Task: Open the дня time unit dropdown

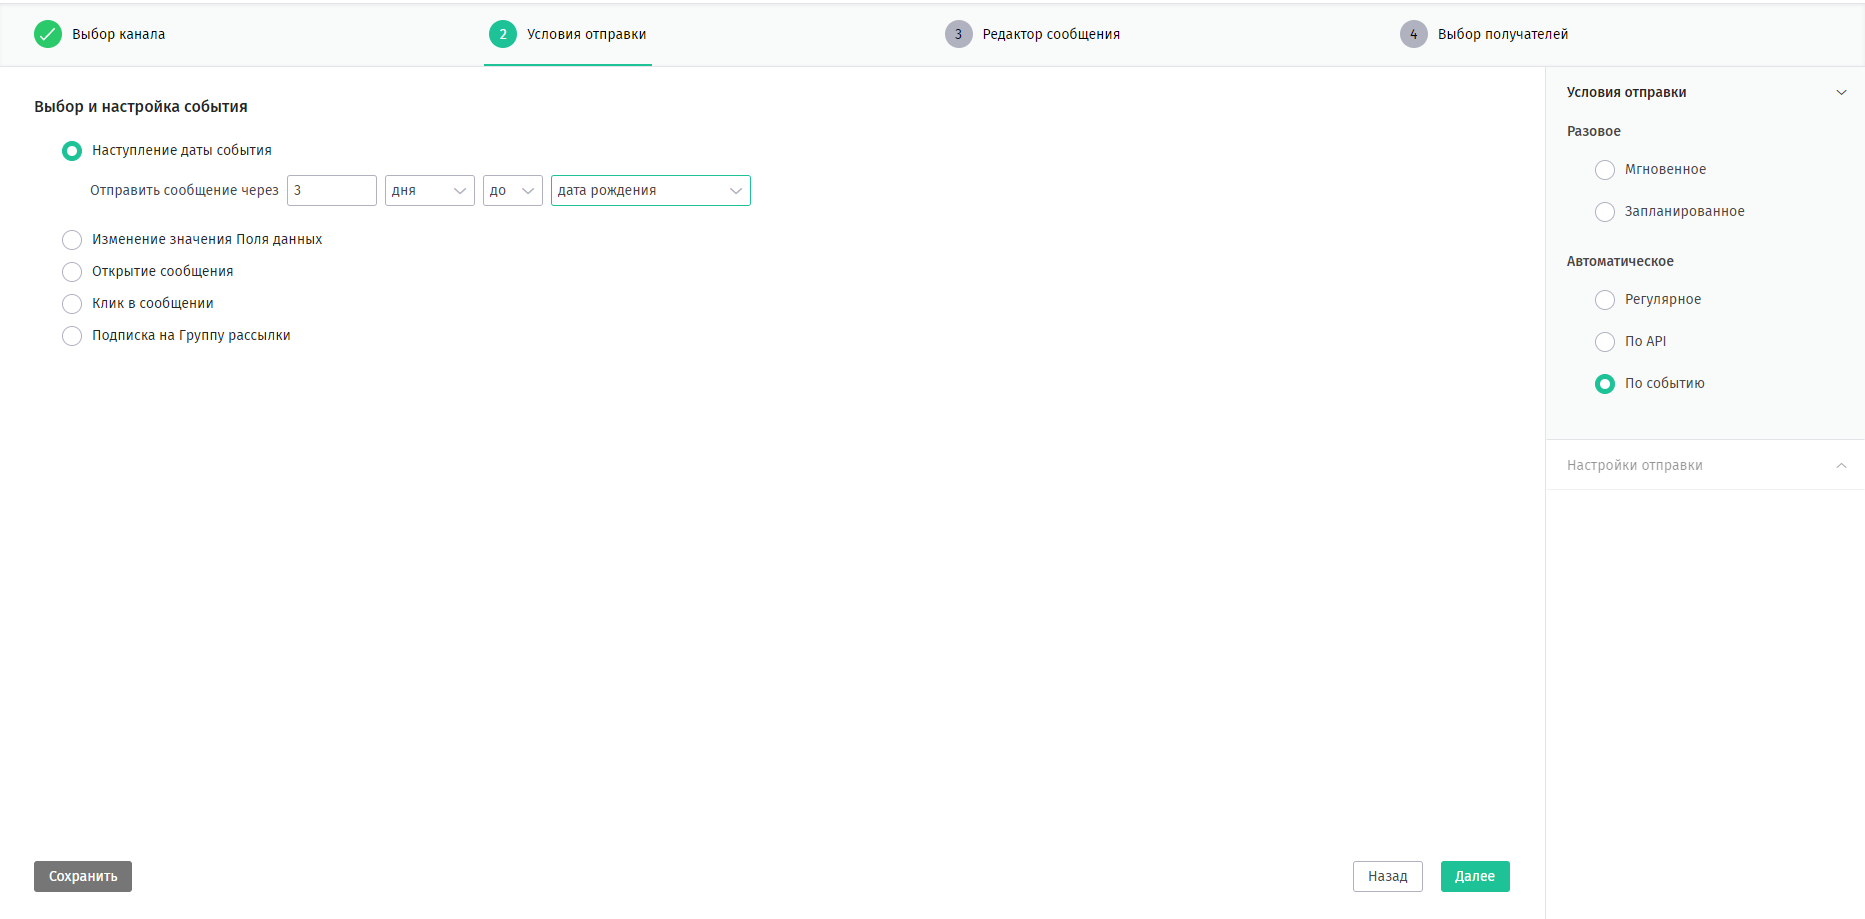Action: [430, 190]
